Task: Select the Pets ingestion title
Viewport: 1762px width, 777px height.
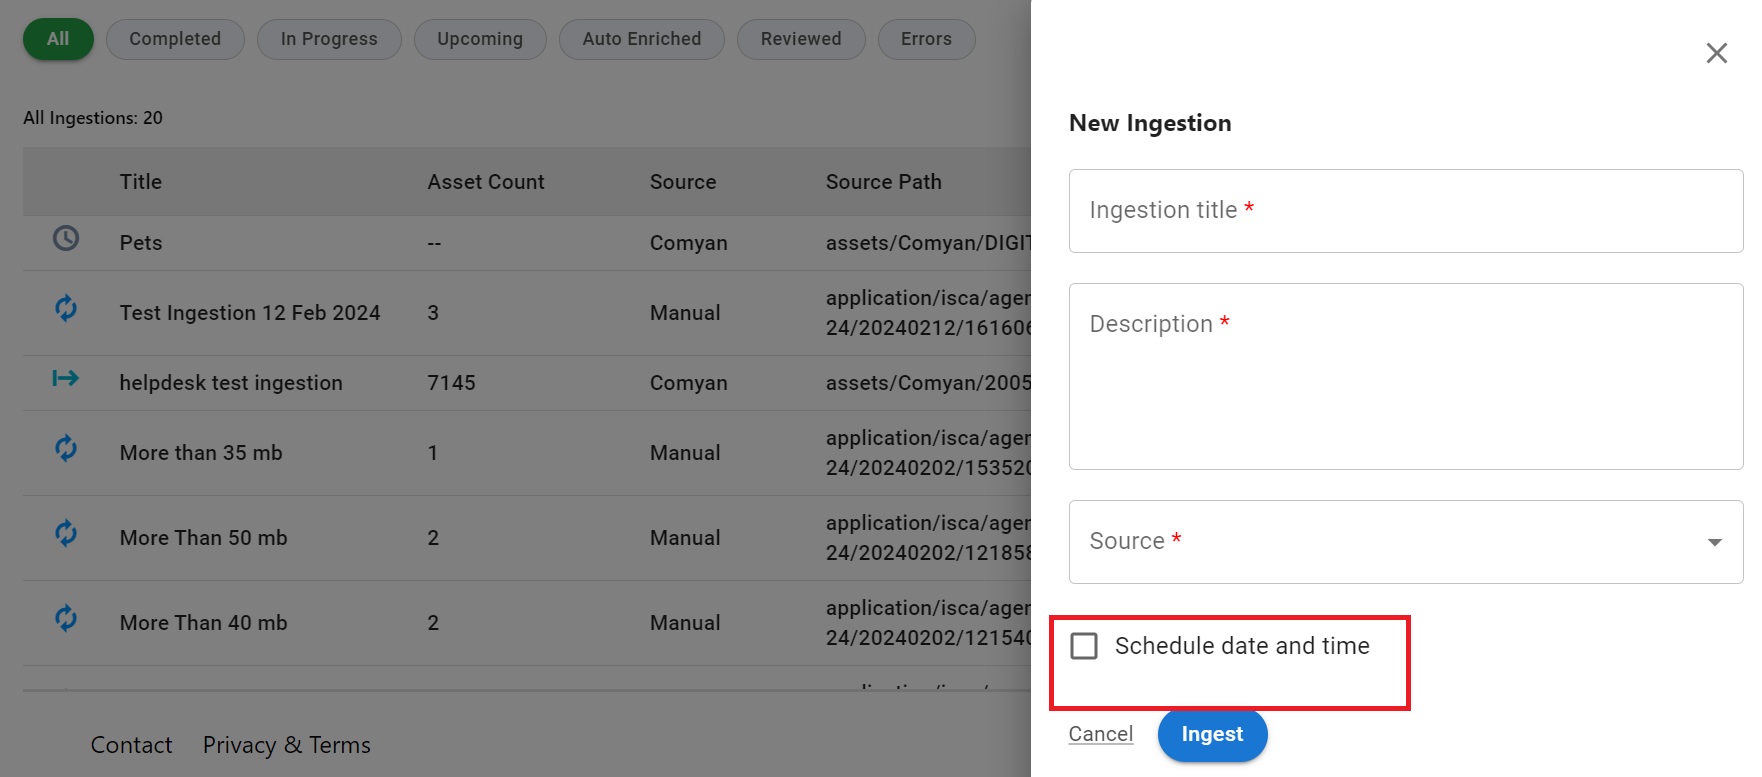Action: coord(141,243)
